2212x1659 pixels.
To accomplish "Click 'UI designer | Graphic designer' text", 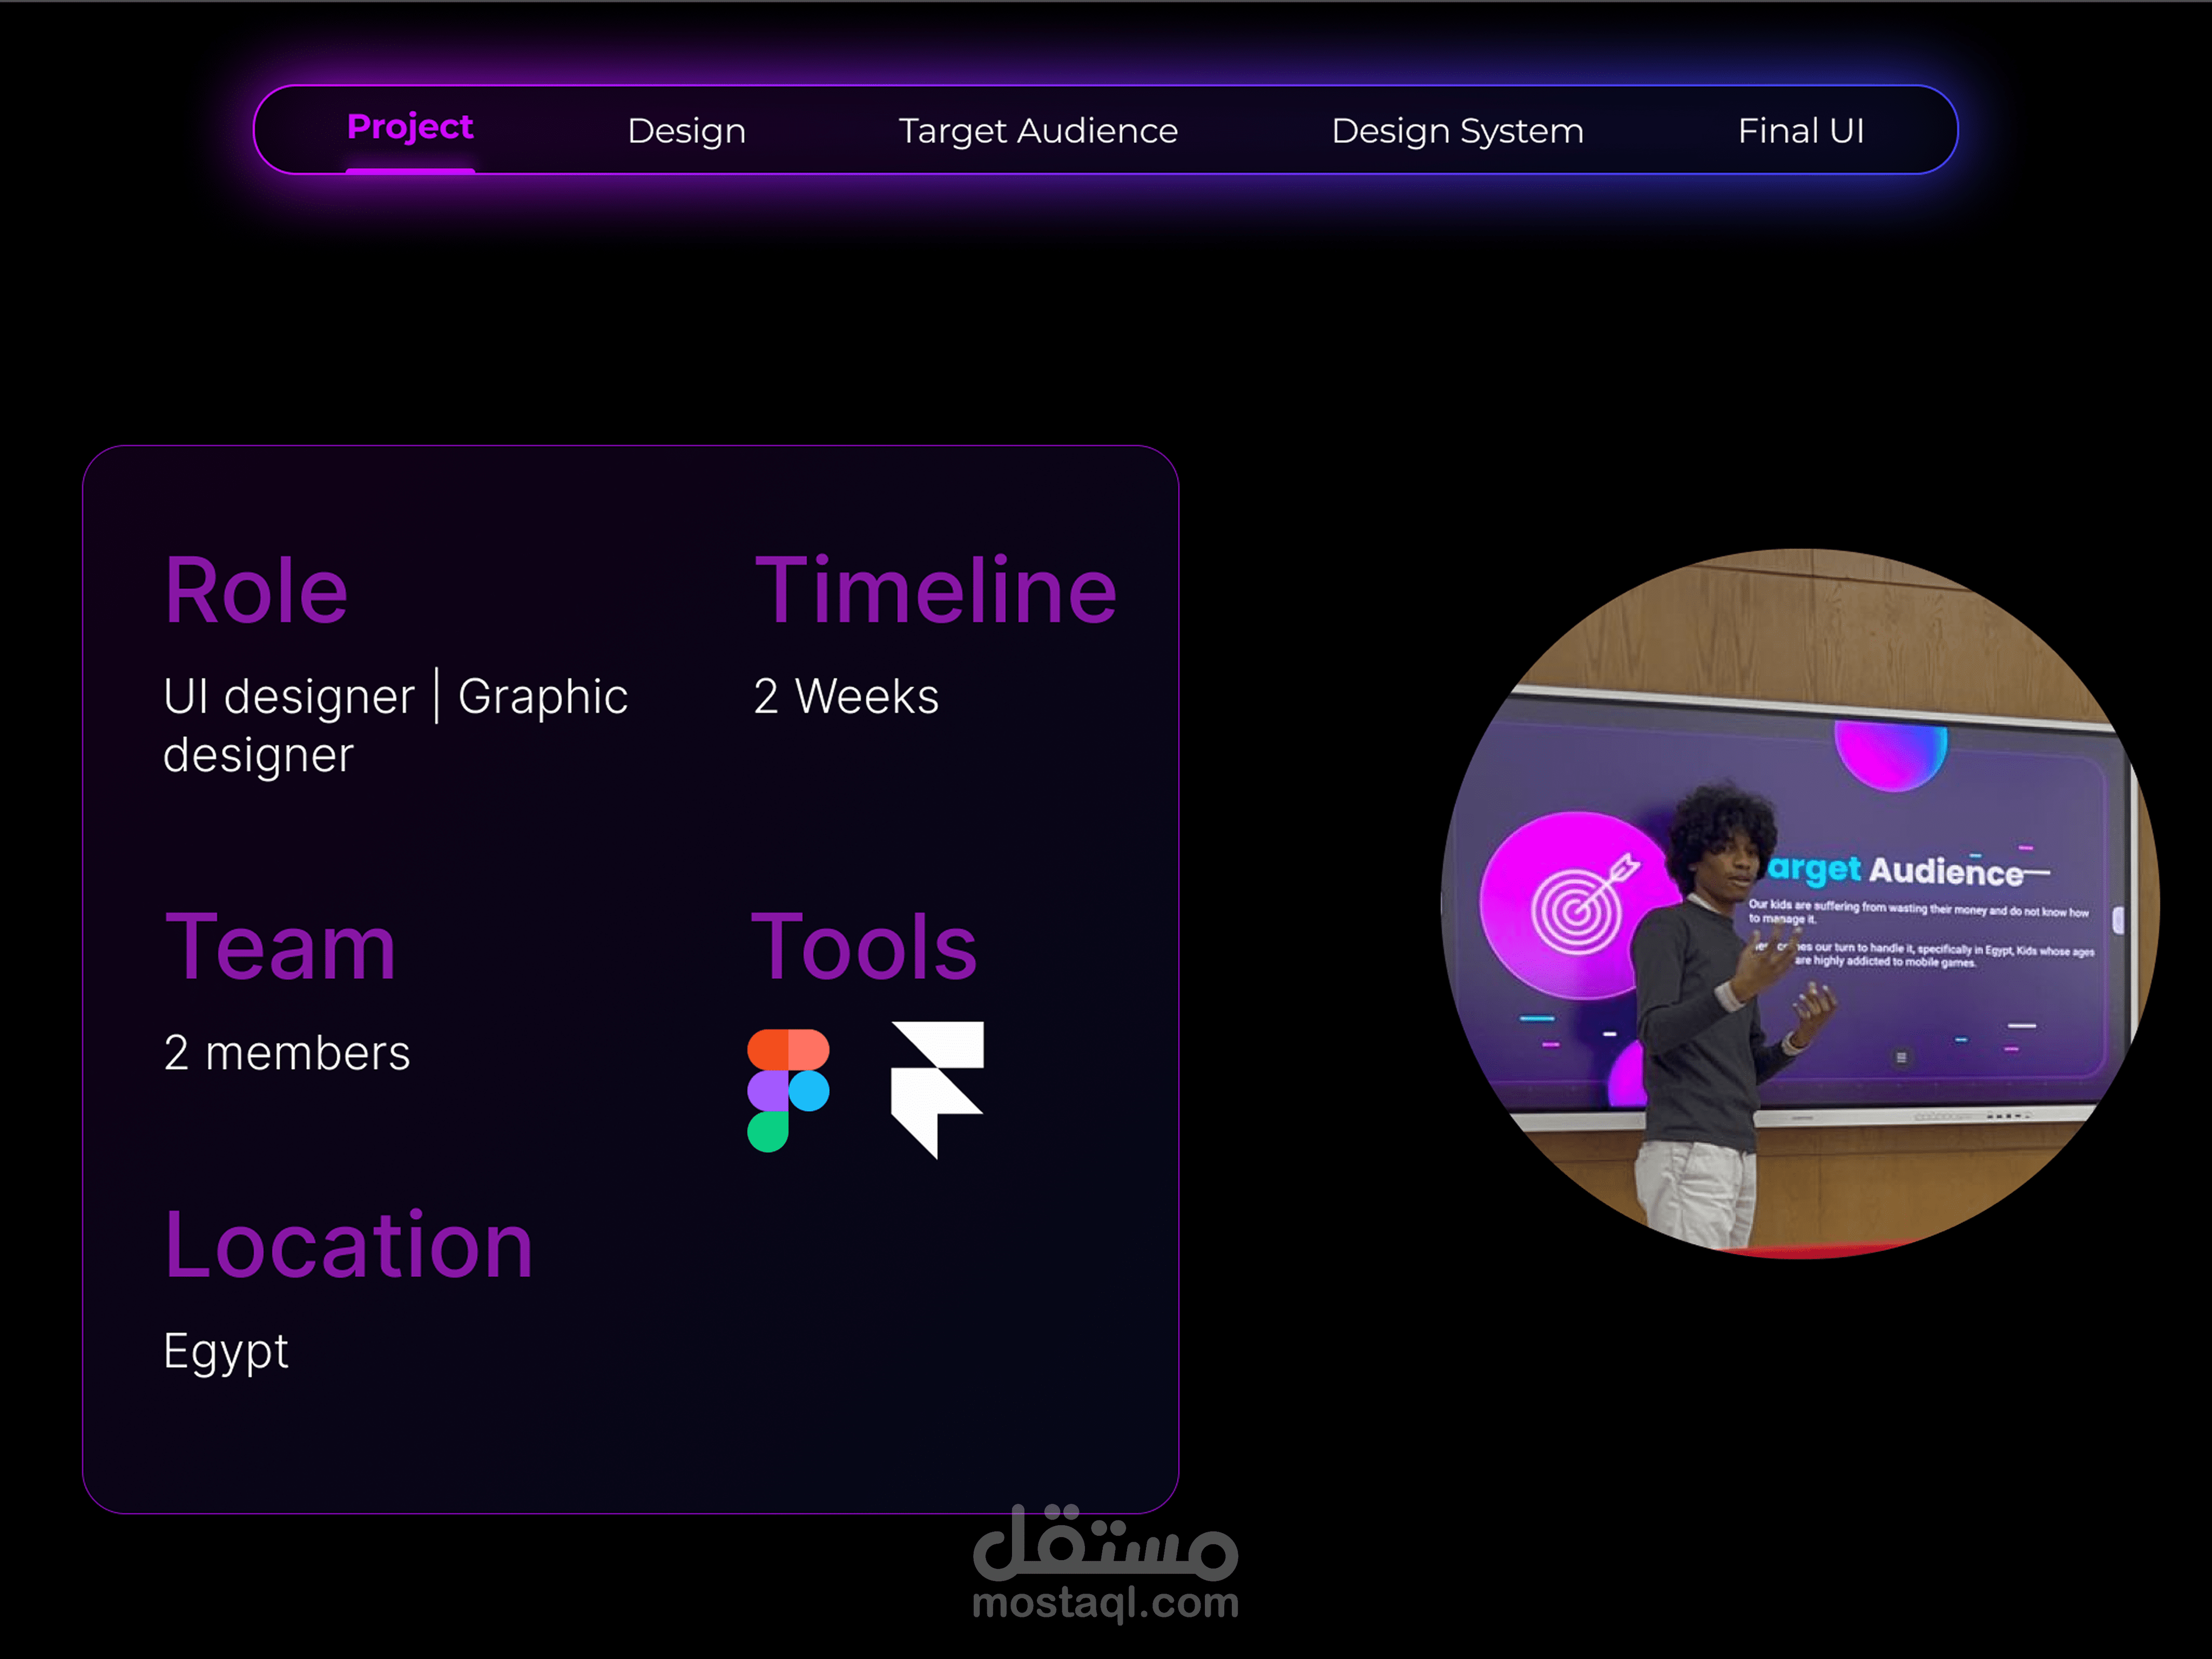I will click(395, 725).
